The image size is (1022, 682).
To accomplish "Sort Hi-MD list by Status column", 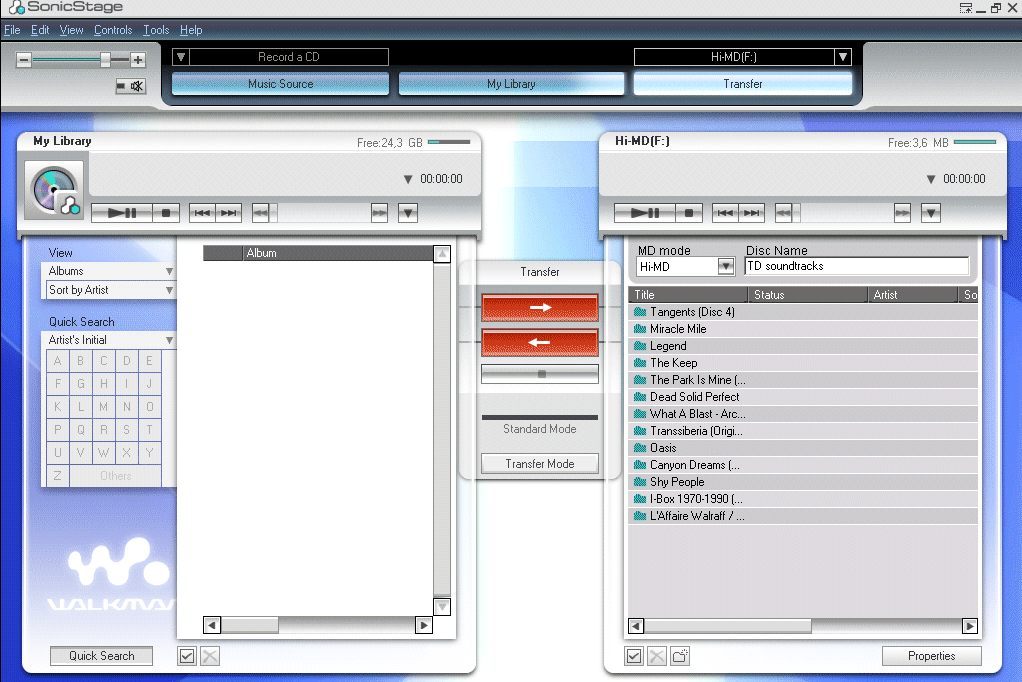I will 808,295.
